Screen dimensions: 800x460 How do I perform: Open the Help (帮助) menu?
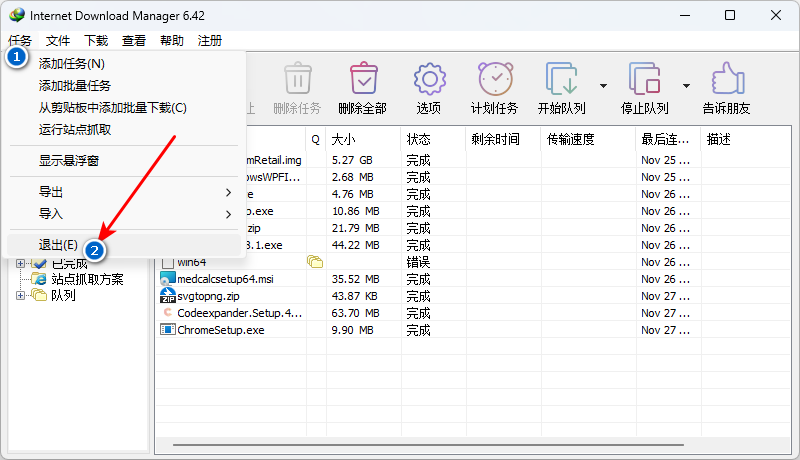click(x=172, y=41)
